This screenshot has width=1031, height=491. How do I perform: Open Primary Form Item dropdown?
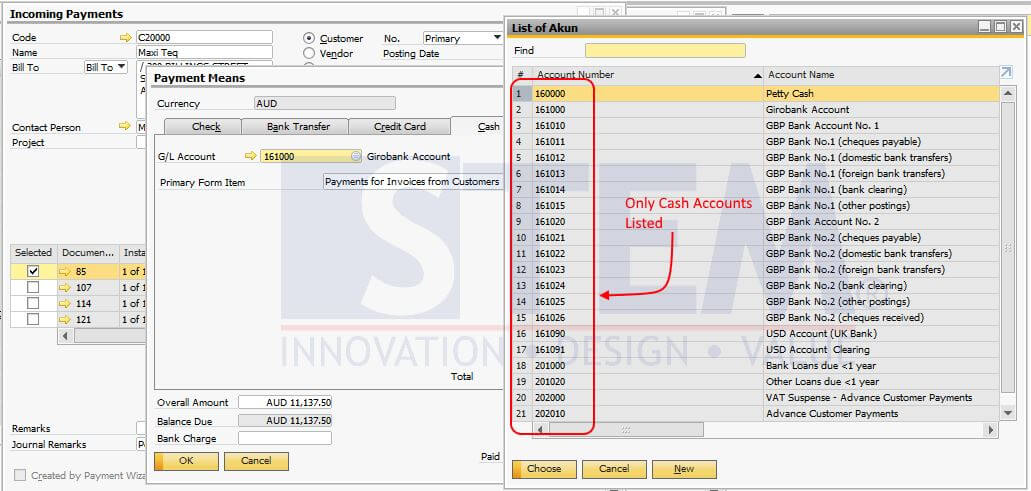[x=414, y=181]
